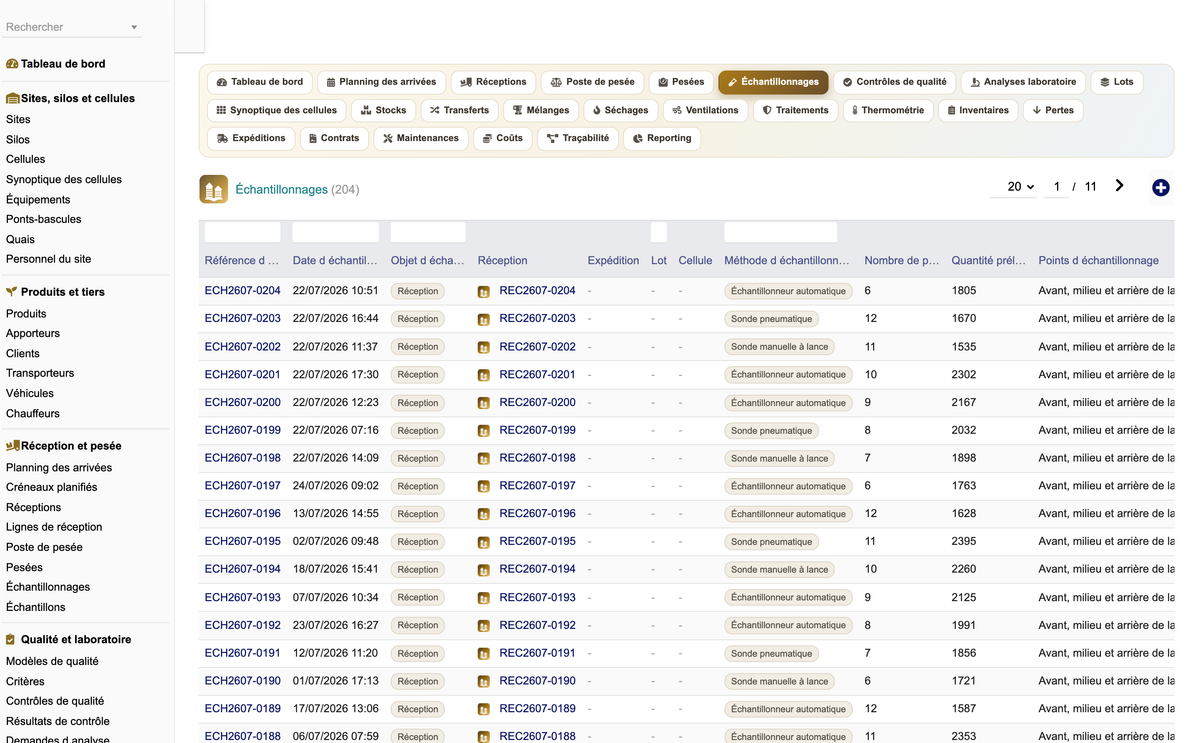Viewport: 1200px width, 743px height.
Task: Click the dashboard gauge icon in the sidebar
Action: (12, 64)
